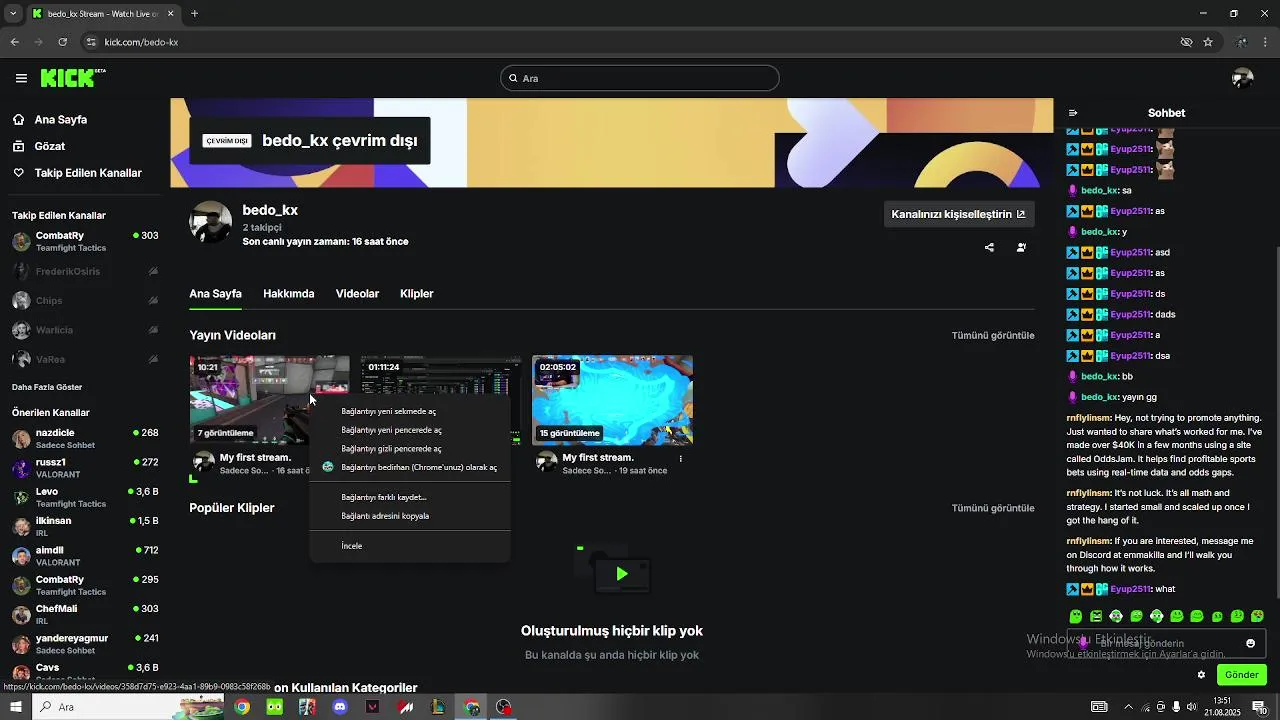Click bedo_kx channel profile picture

point(211,222)
